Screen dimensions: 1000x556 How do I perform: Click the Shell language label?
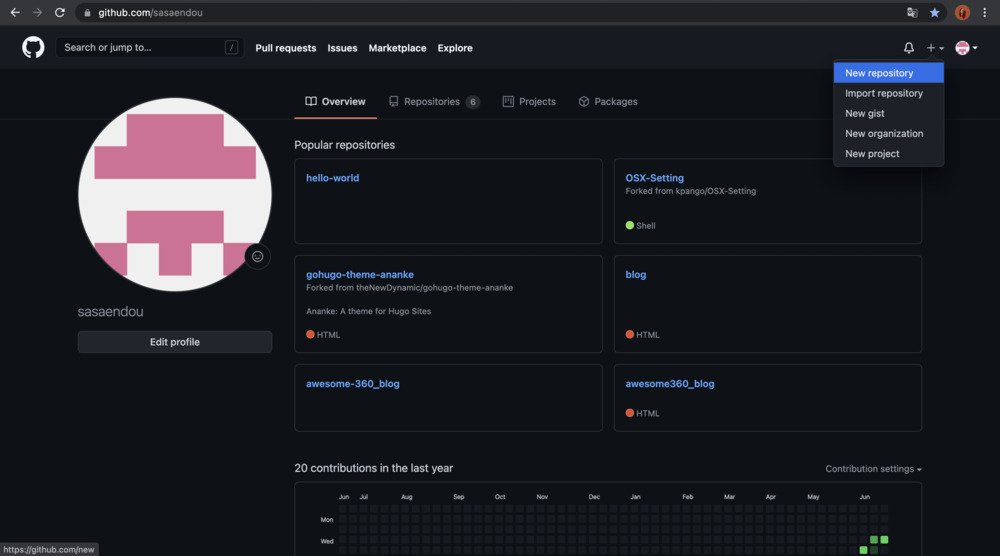pos(645,225)
